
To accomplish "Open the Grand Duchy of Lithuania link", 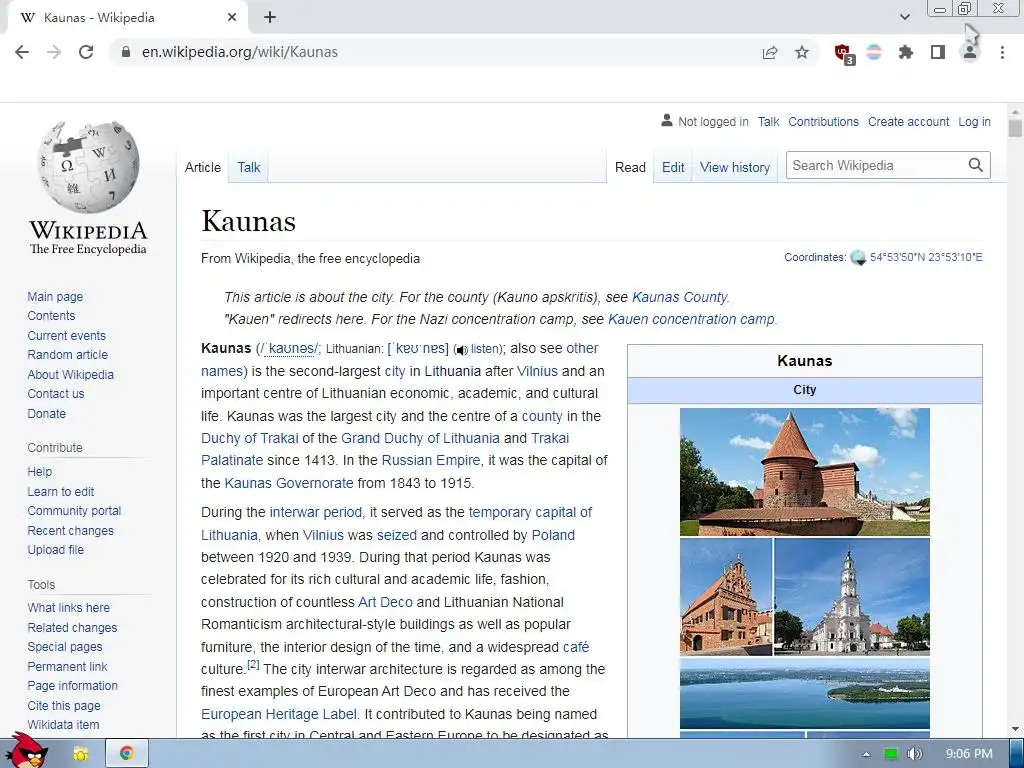I will [x=420, y=438].
